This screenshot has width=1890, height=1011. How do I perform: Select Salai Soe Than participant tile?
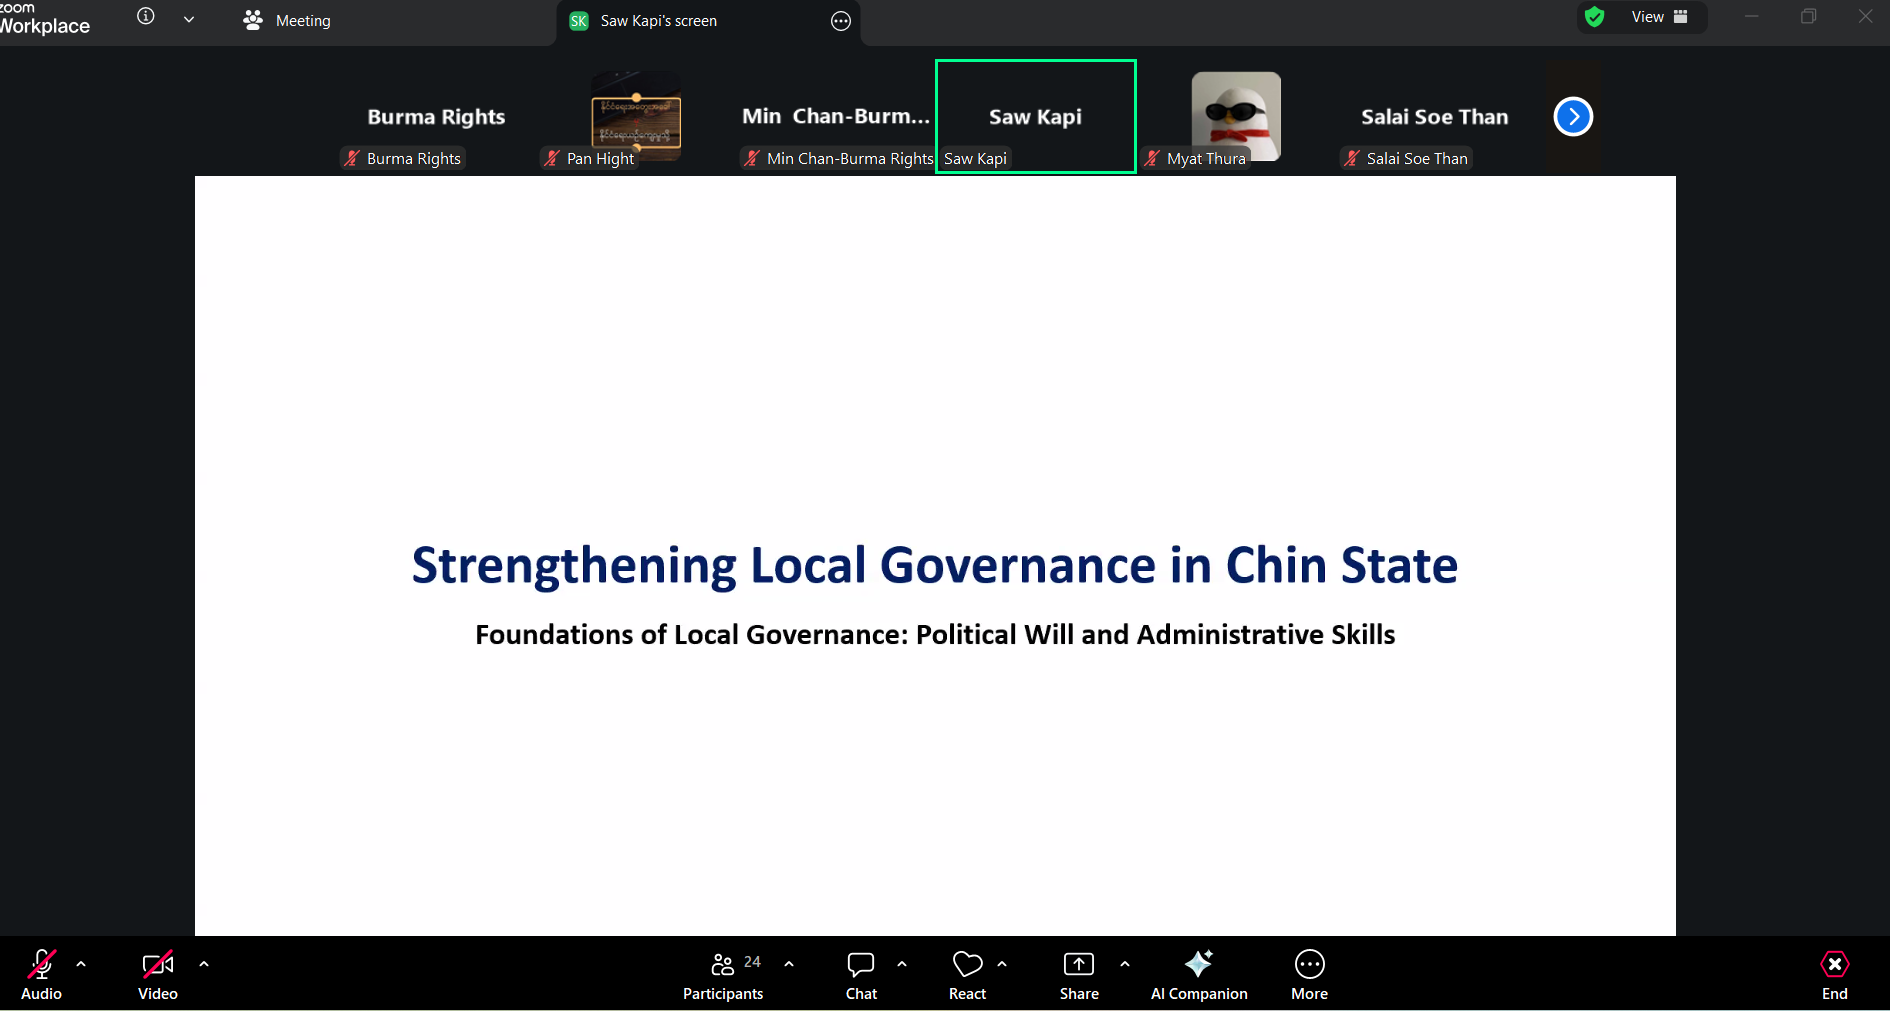pos(1435,117)
